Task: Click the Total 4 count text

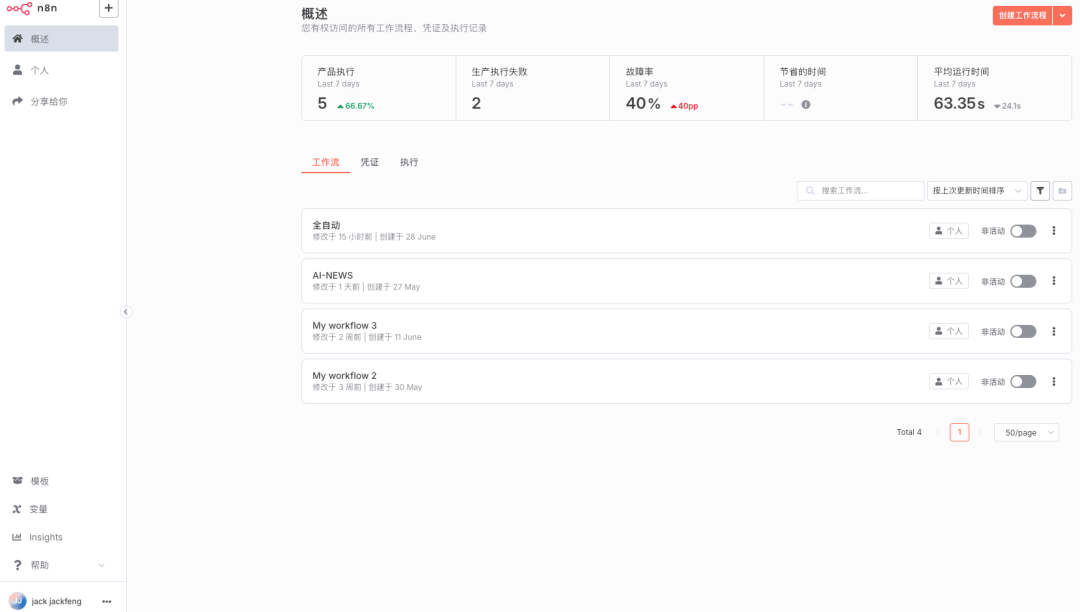Action: pyautogui.click(x=908, y=432)
